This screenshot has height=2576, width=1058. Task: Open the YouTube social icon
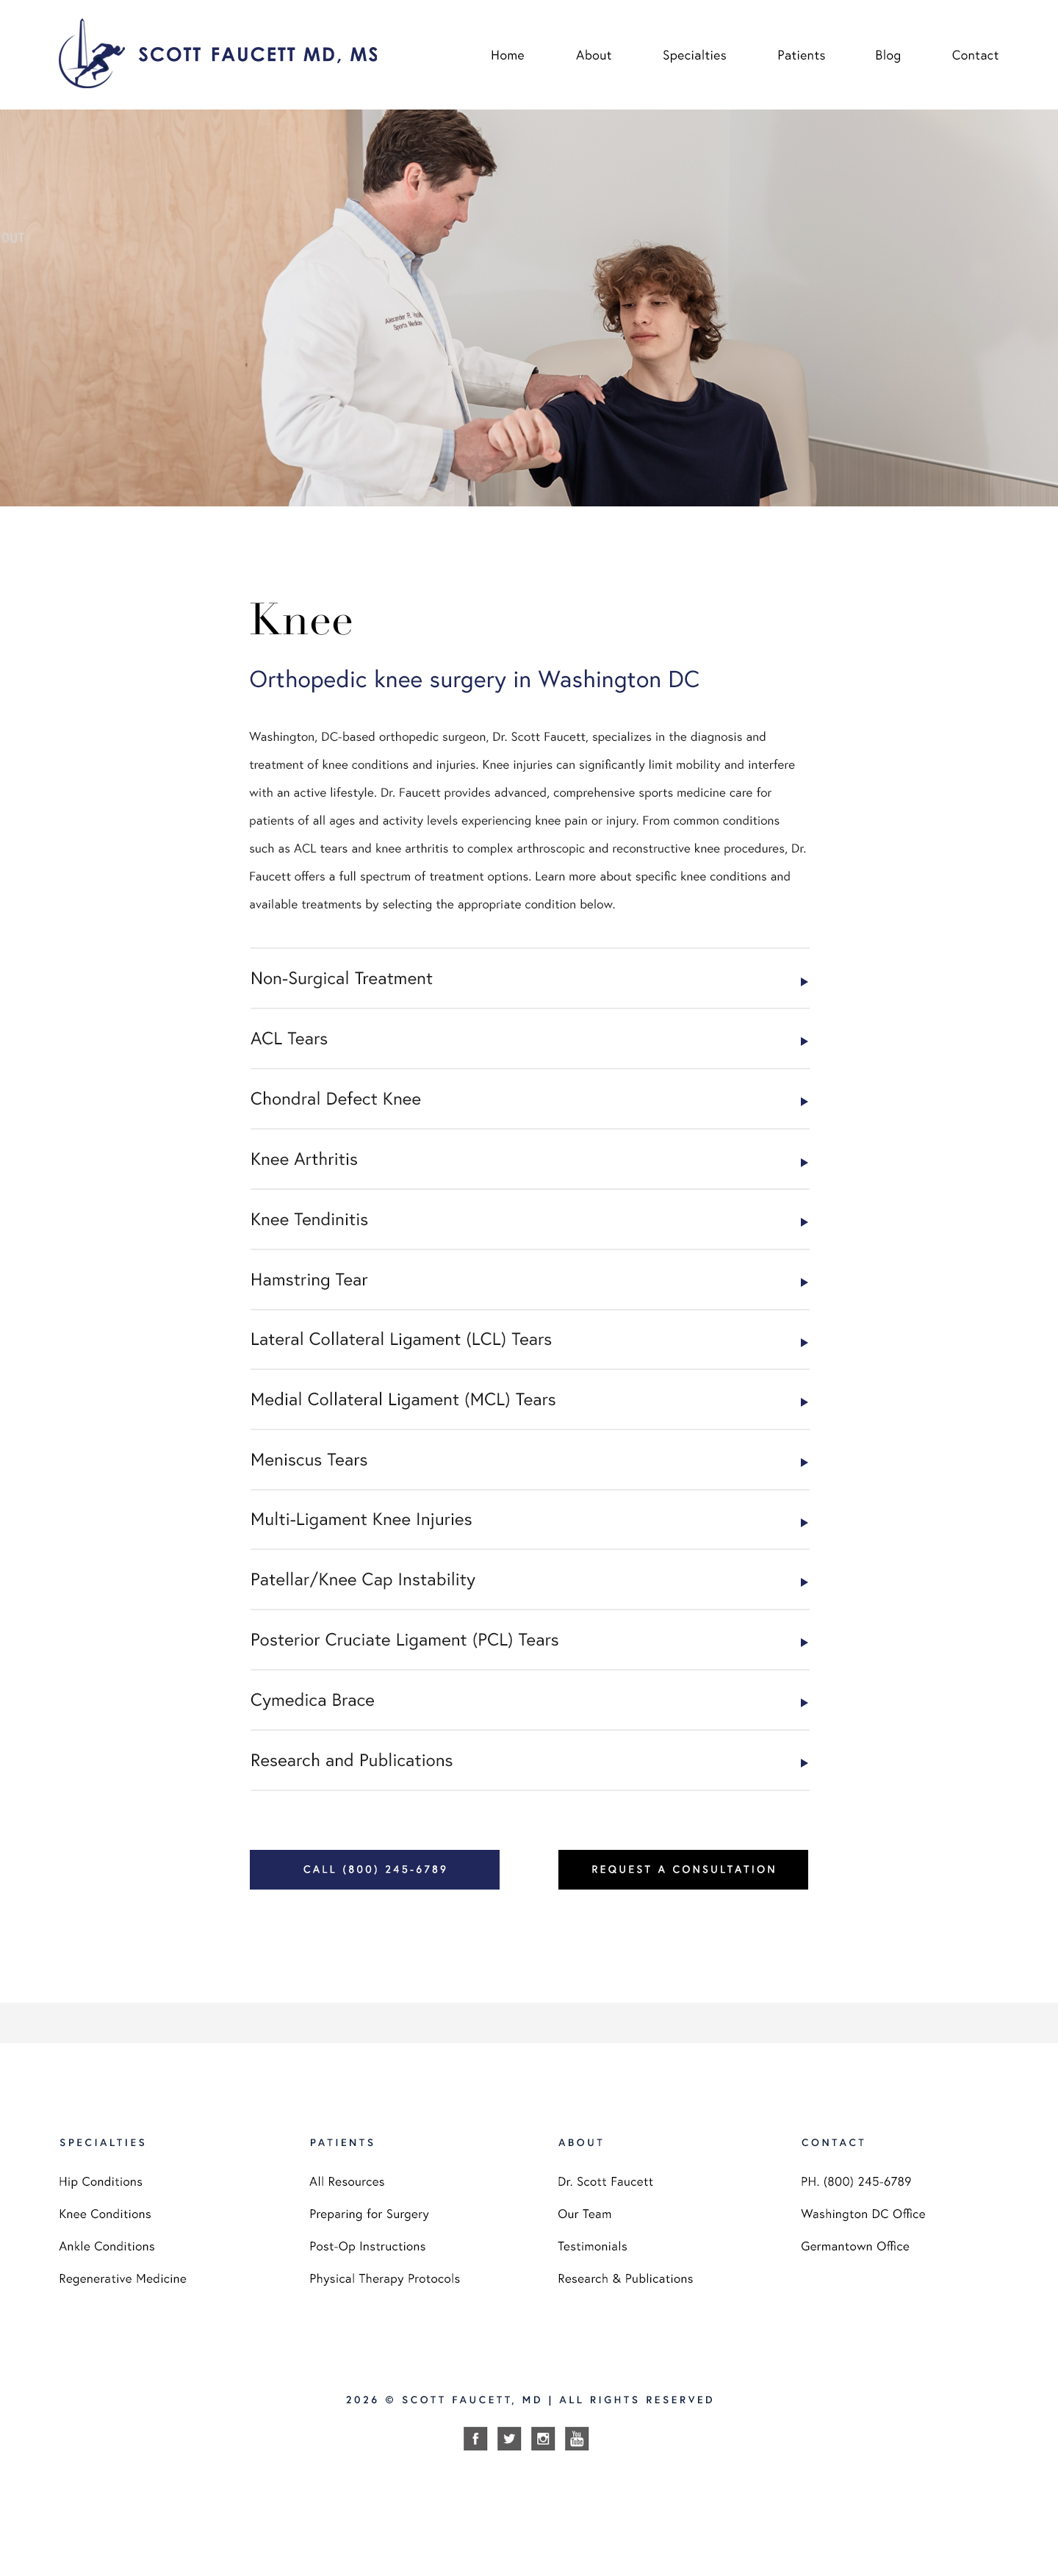(577, 2438)
